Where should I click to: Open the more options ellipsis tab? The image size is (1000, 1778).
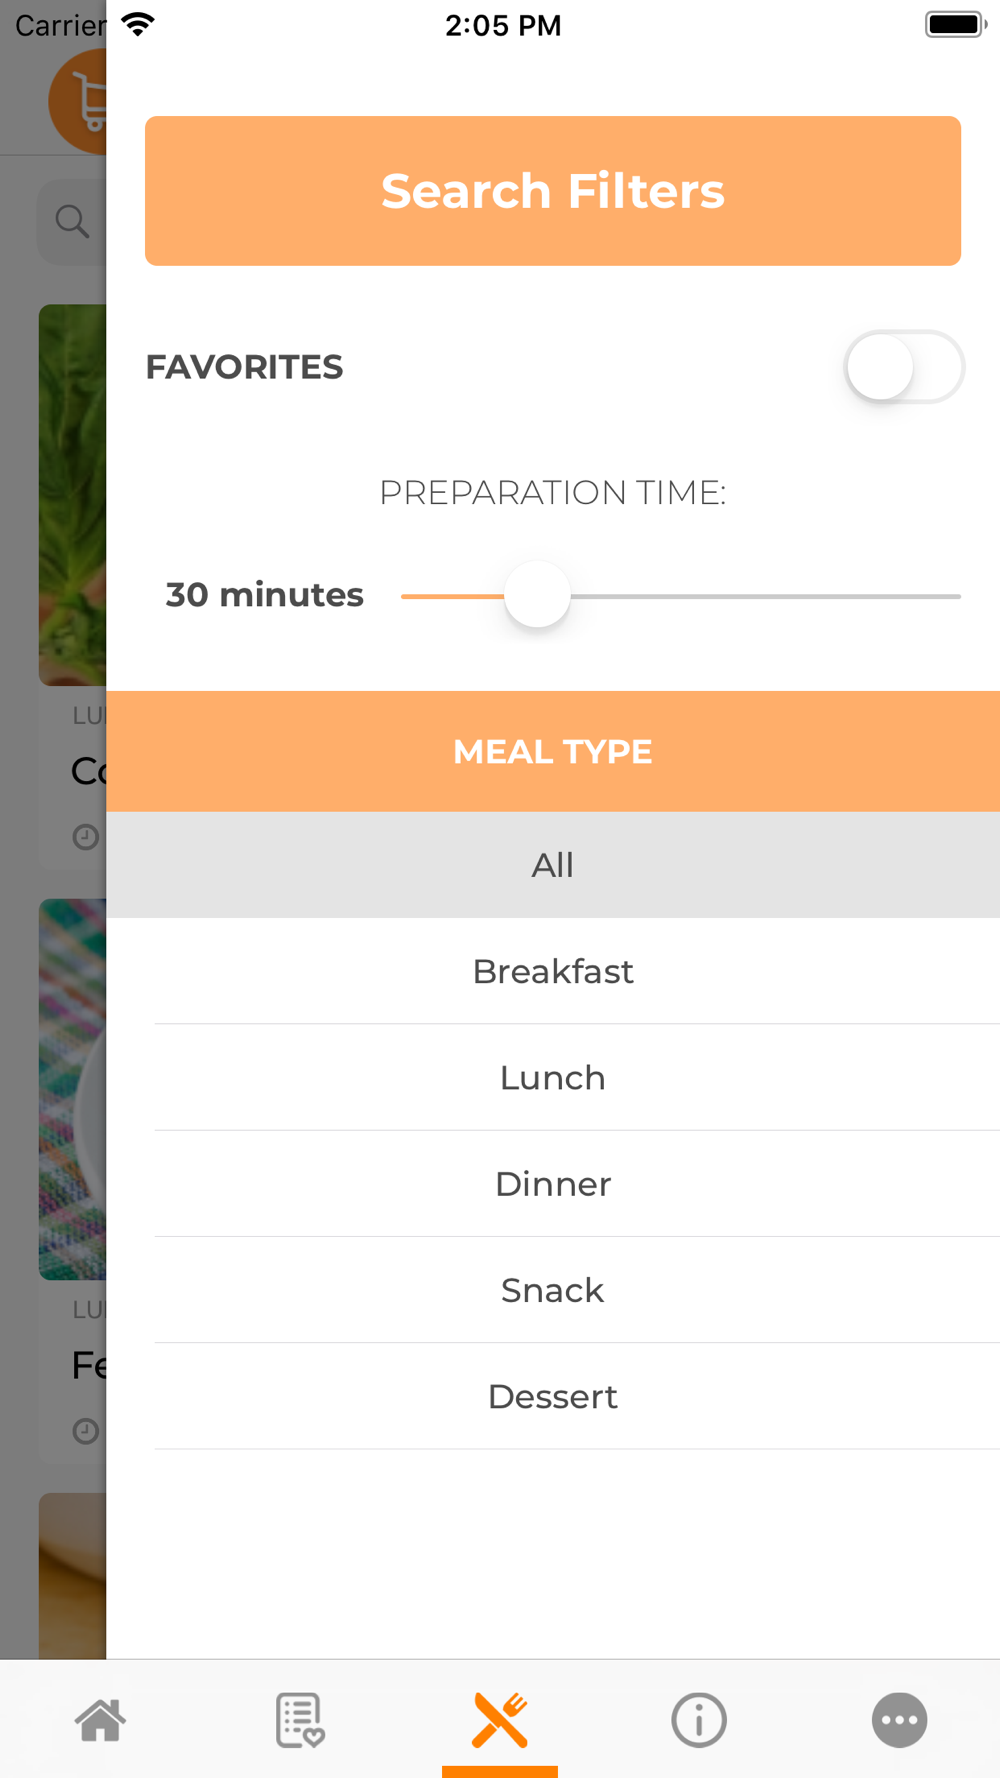[899, 1720]
